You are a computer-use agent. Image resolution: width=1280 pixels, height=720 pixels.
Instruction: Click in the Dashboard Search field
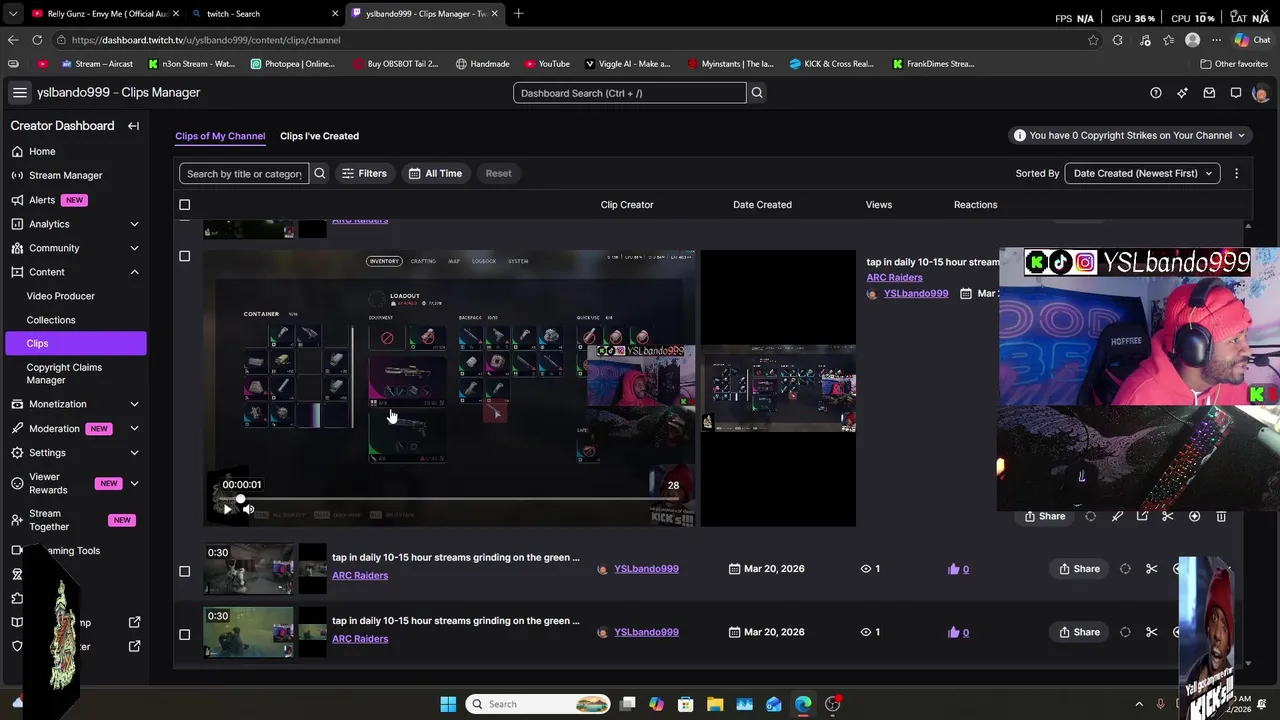630,93
